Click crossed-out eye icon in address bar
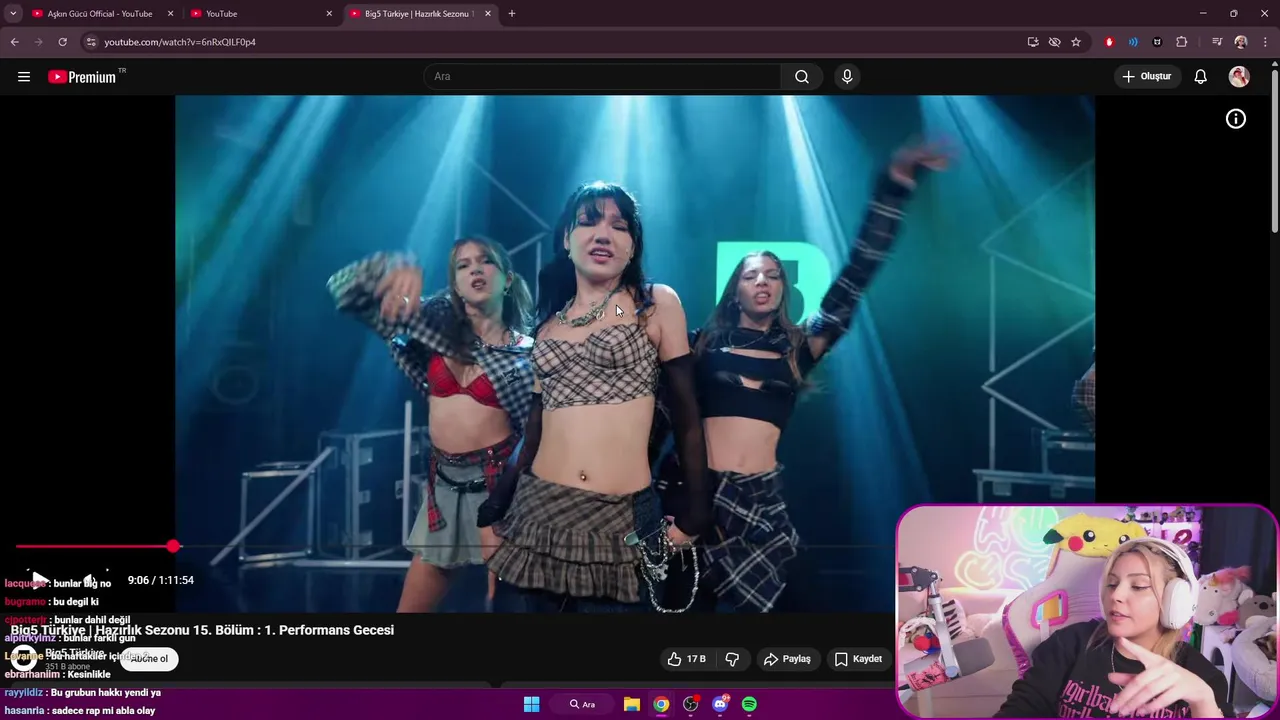1280x720 pixels. tap(1054, 42)
